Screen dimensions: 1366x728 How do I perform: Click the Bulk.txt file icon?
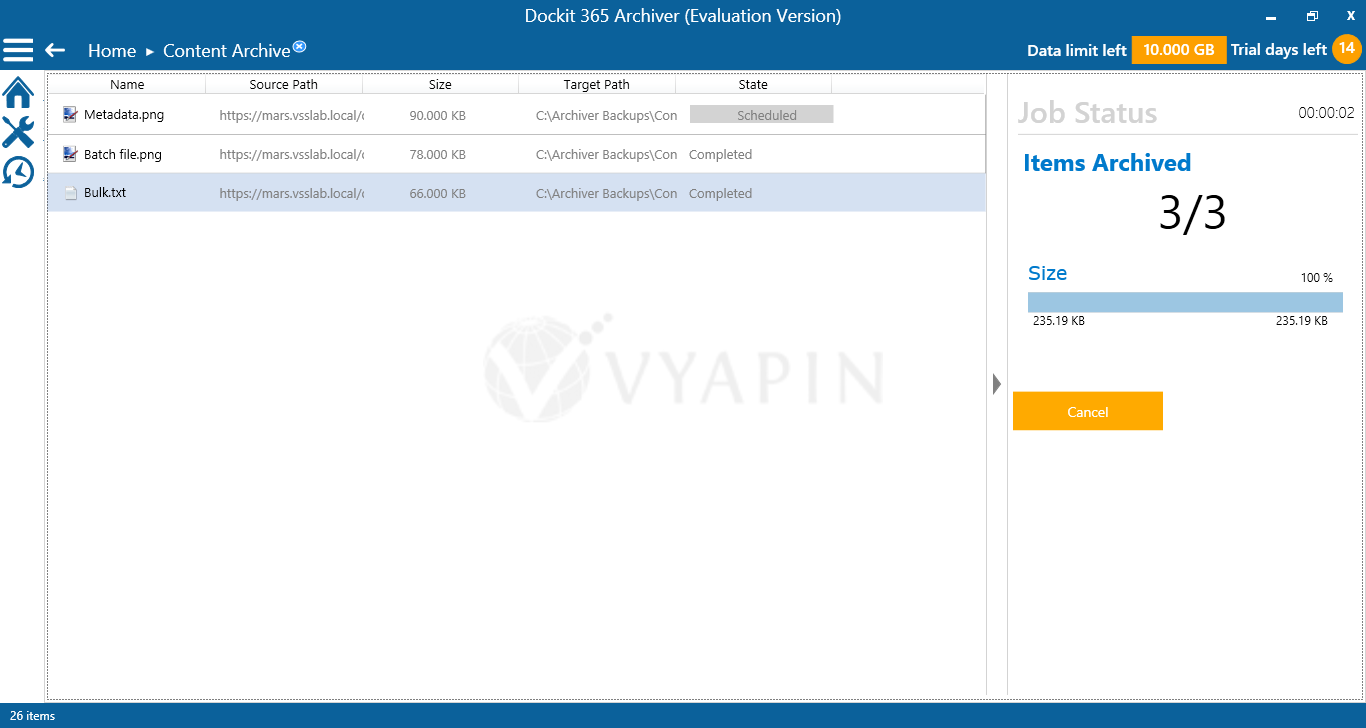point(70,193)
